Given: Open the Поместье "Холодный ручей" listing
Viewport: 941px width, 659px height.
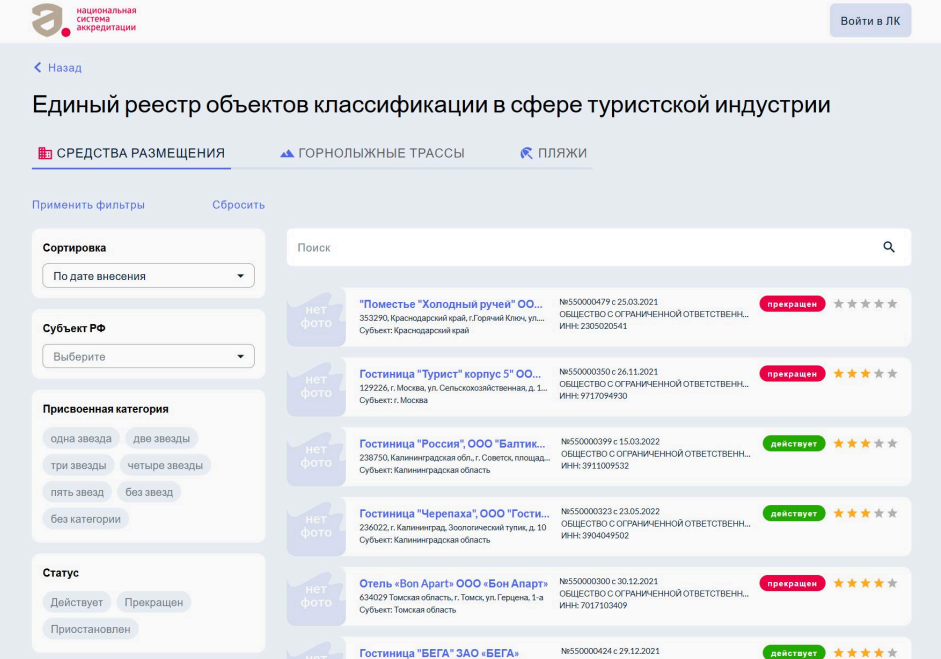Looking at the screenshot, I should point(451,304).
